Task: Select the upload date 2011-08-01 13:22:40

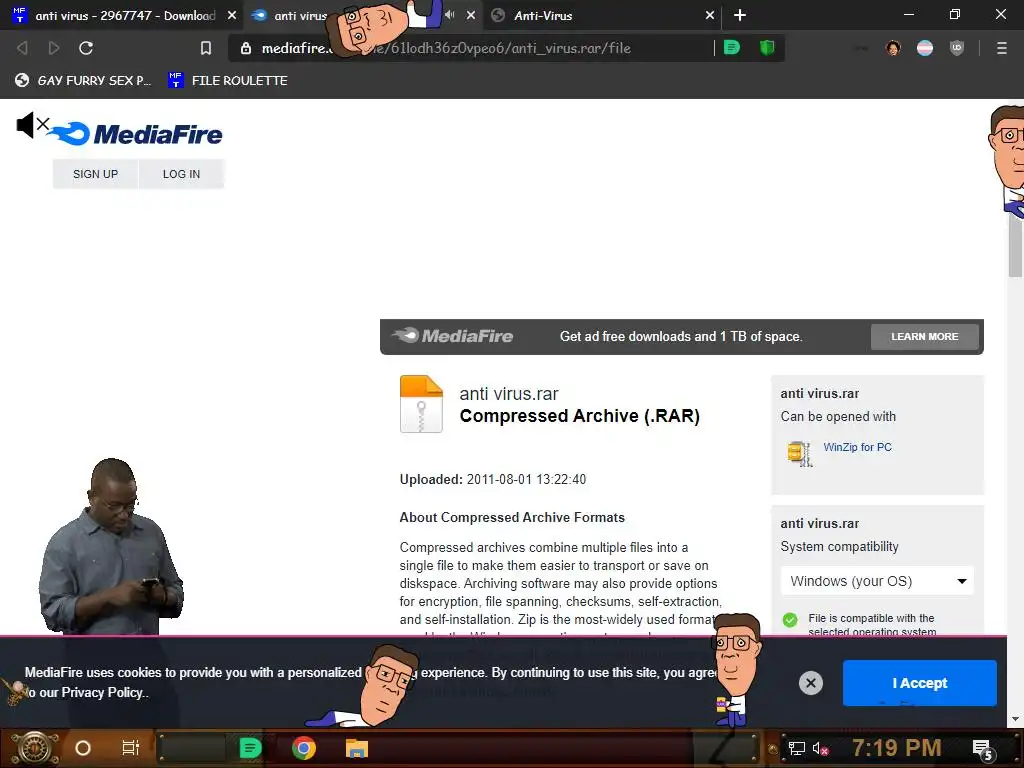Action: pyautogui.click(x=526, y=479)
